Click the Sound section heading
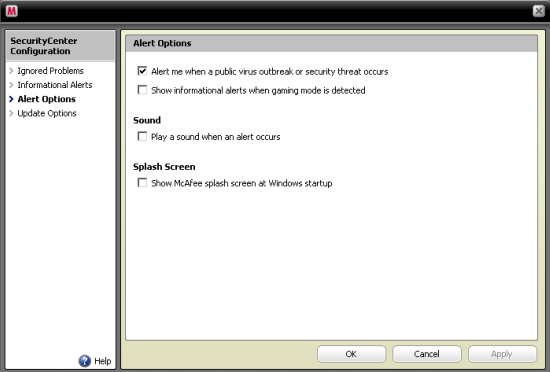Viewport: 550px width, 372px height. click(147, 120)
